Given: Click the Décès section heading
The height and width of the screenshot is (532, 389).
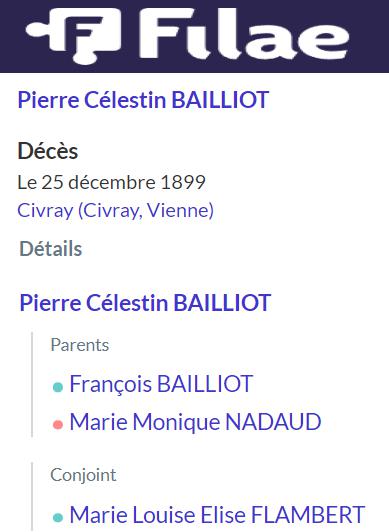Looking at the screenshot, I should 48,151.
